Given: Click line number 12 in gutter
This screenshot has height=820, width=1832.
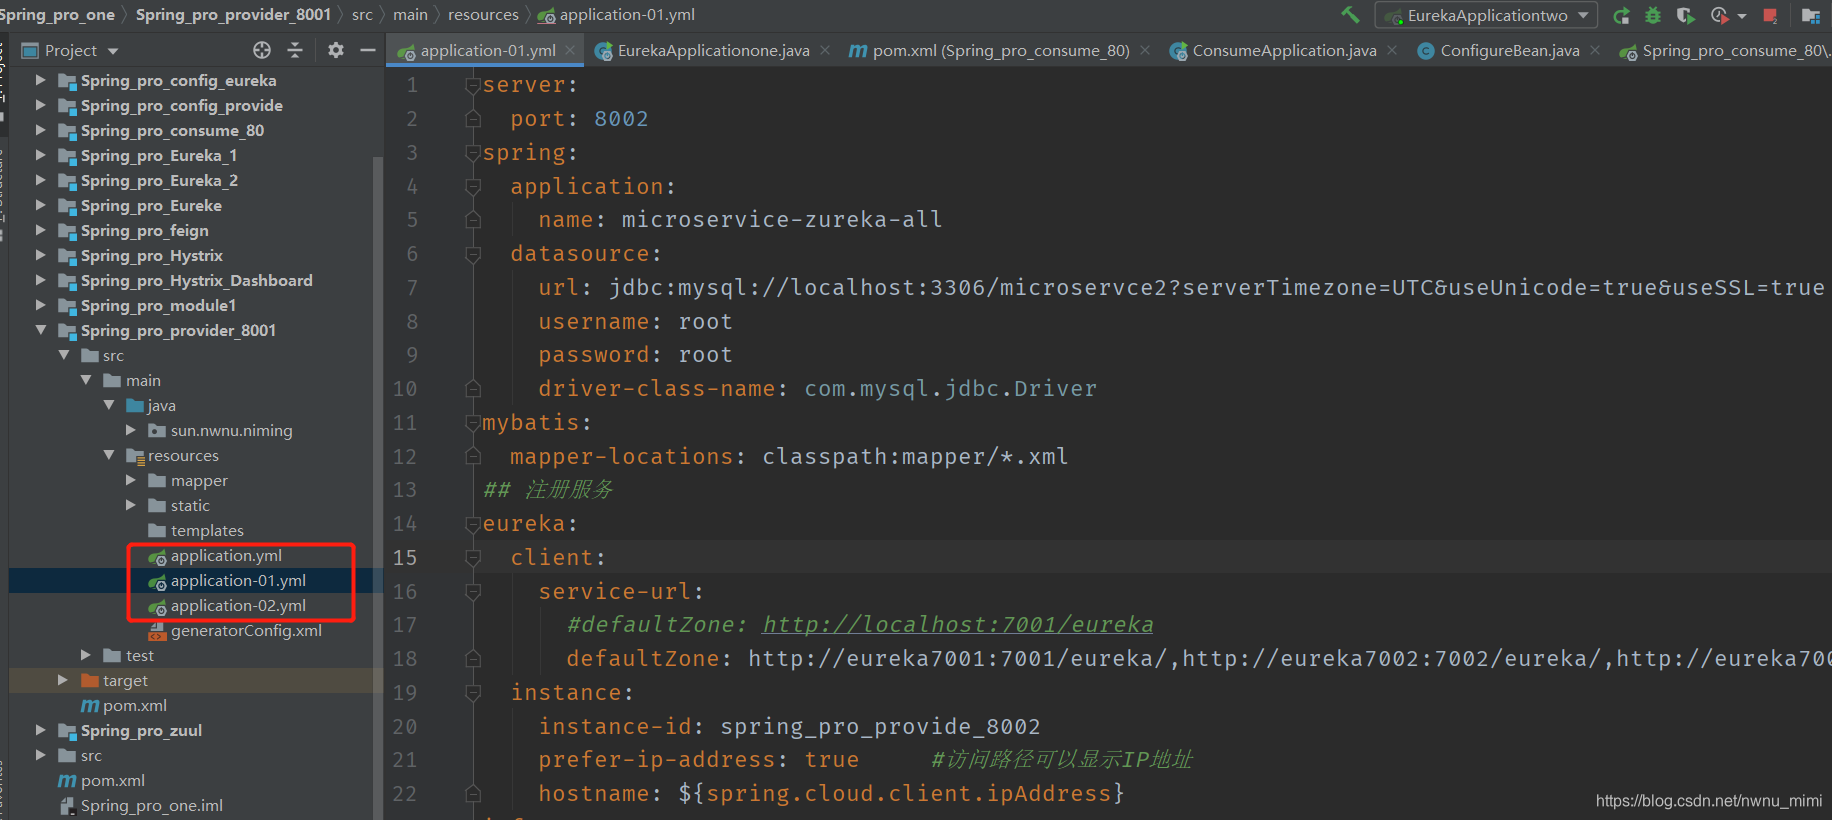Looking at the screenshot, I should (x=404, y=457).
